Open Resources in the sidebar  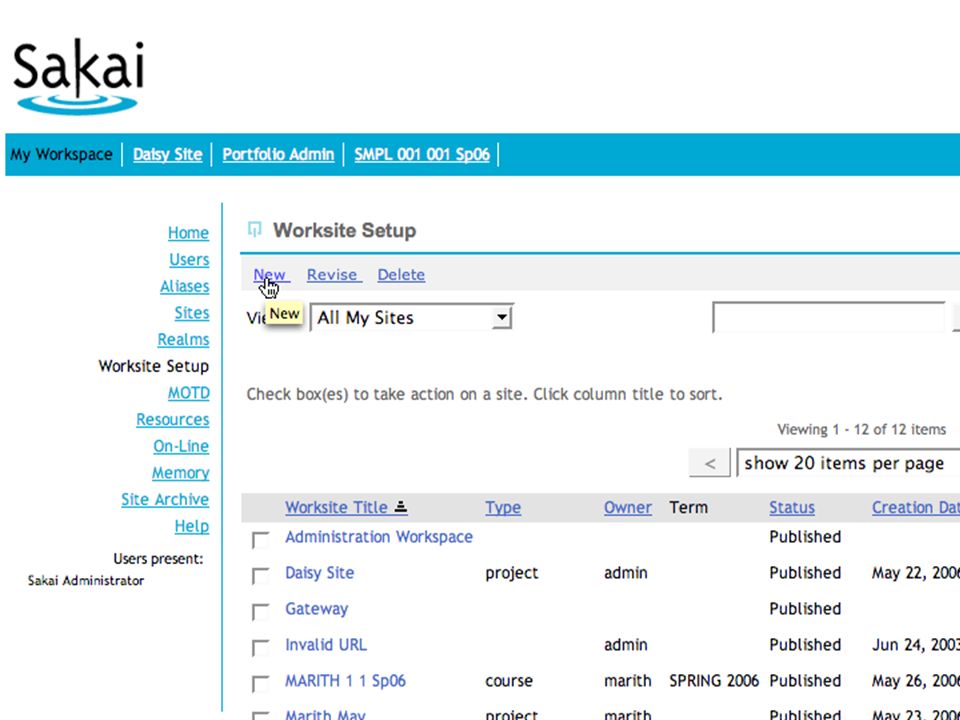pyautogui.click(x=173, y=419)
